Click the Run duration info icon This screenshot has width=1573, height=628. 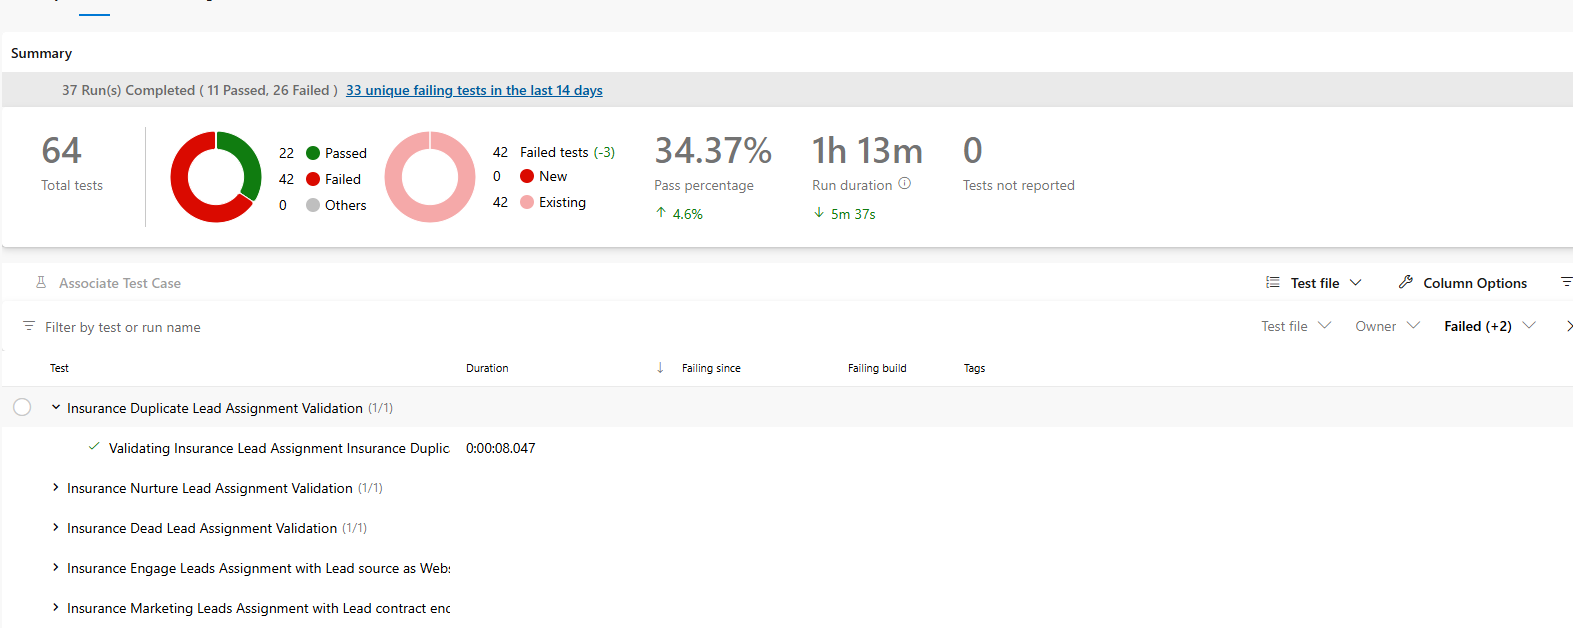click(904, 184)
